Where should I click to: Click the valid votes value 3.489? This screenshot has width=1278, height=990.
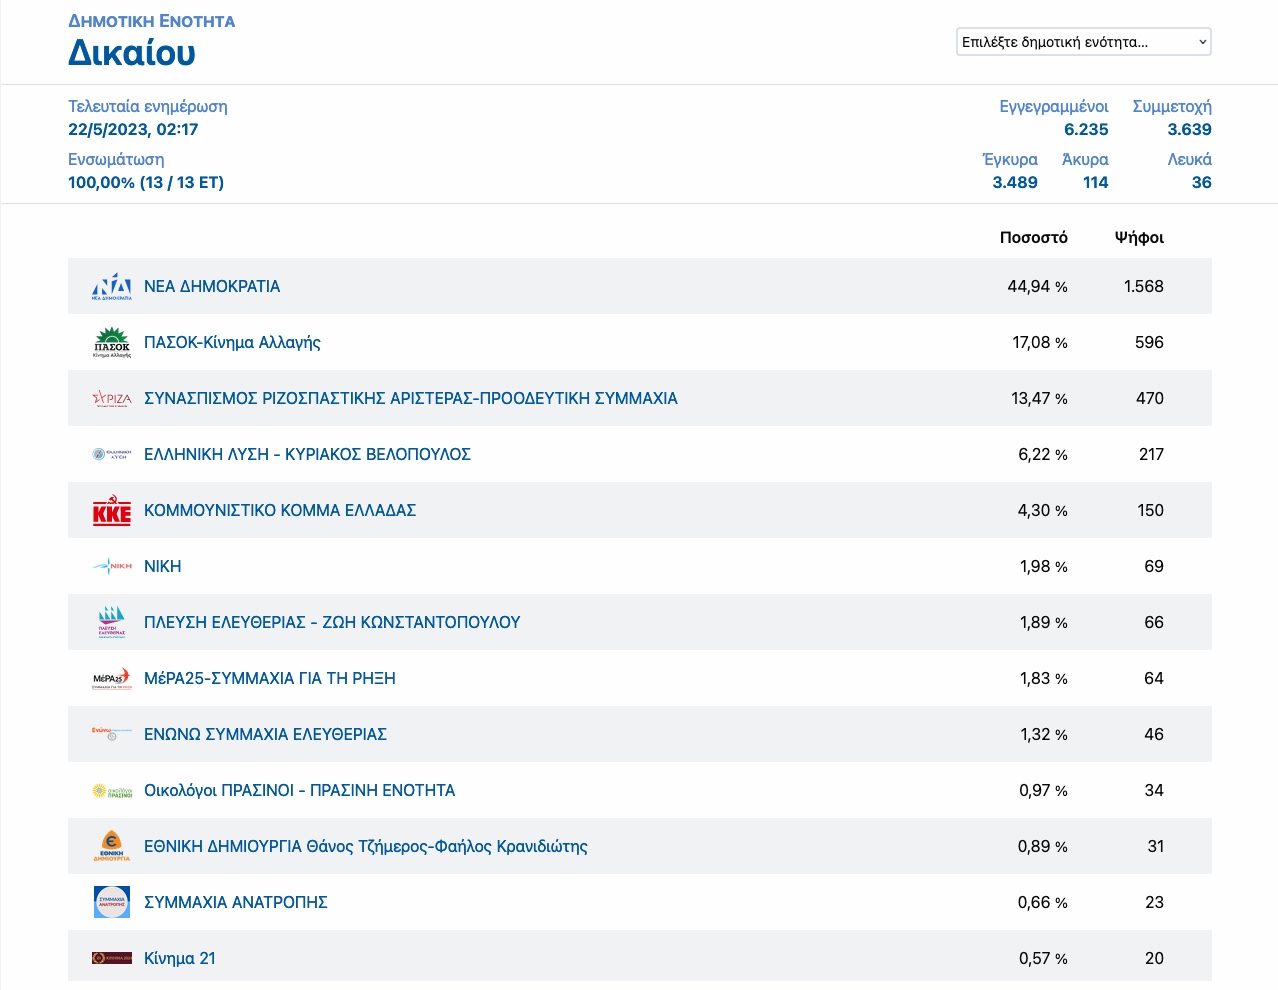1015,182
